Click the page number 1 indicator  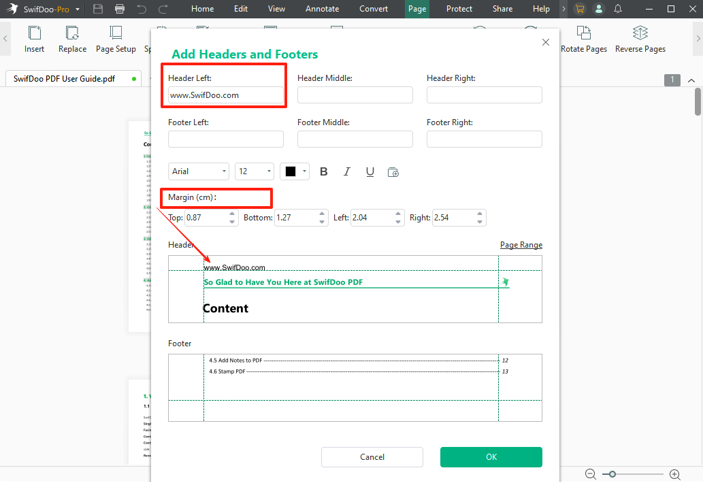[672, 80]
